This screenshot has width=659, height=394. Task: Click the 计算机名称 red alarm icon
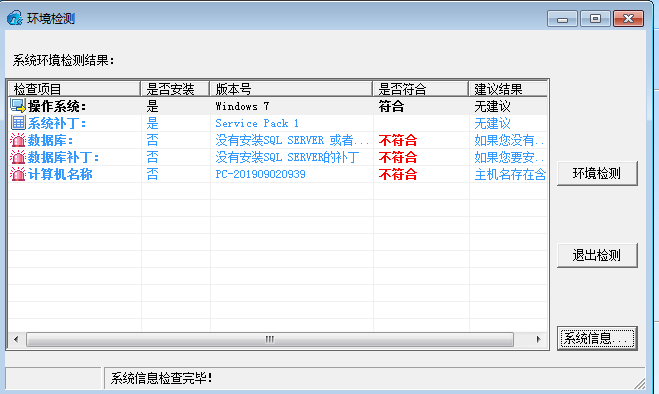coord(18,174)
